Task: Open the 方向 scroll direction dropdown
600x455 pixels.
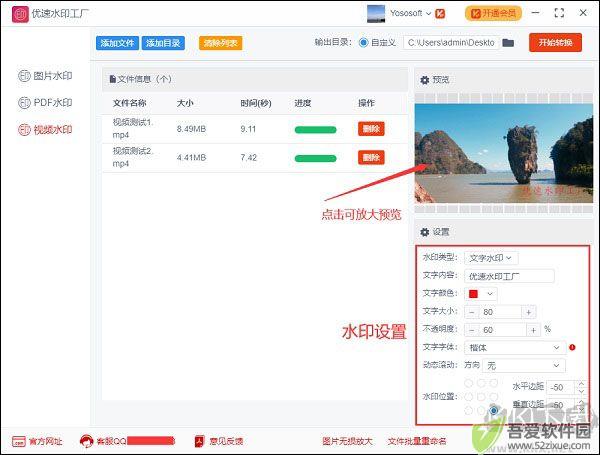Action: [524, 365]
